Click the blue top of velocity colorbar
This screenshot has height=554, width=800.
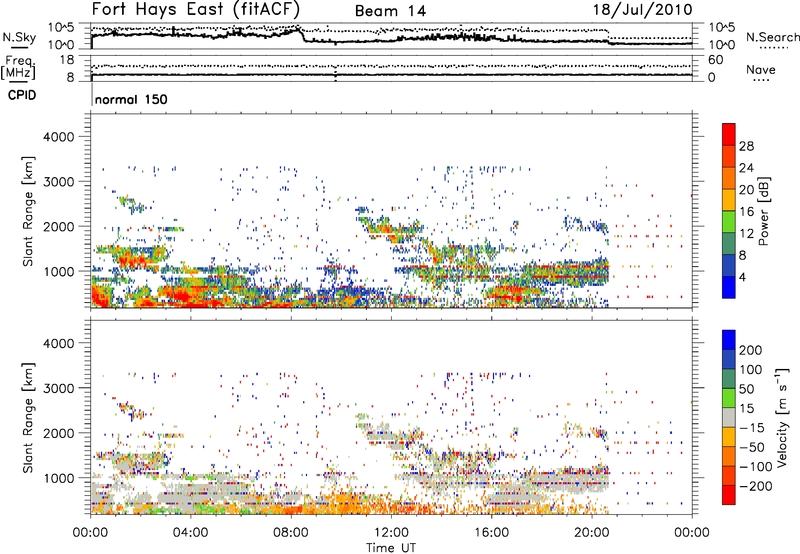(x=729, y=339)
